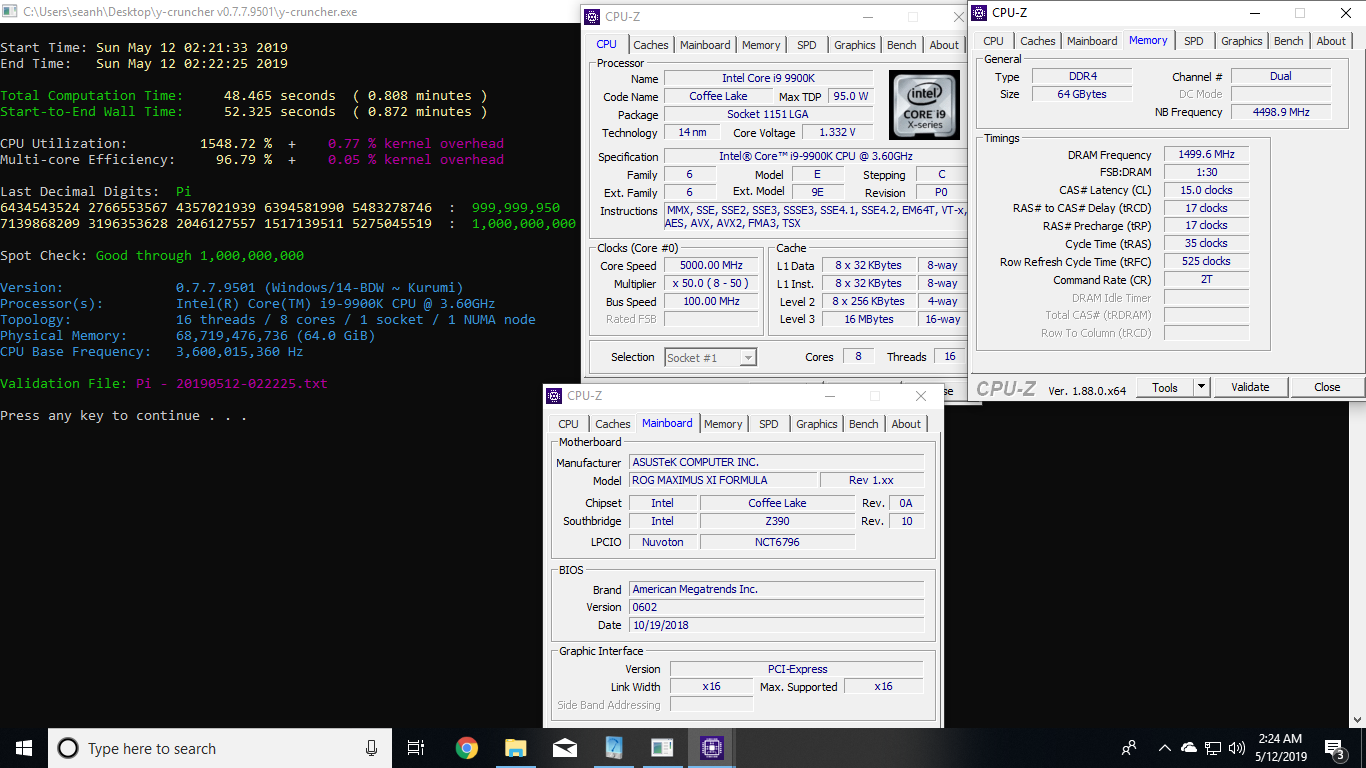Click the NB Frequency value 4498.9 MHz
The width and height of the screenshot is (1366, 768).
coord(1281,112)
